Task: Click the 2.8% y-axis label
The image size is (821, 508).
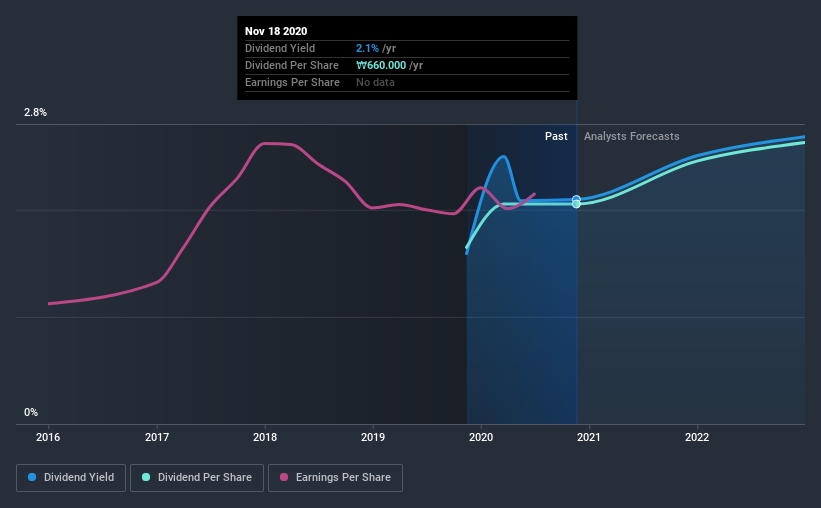Action: 35,112
